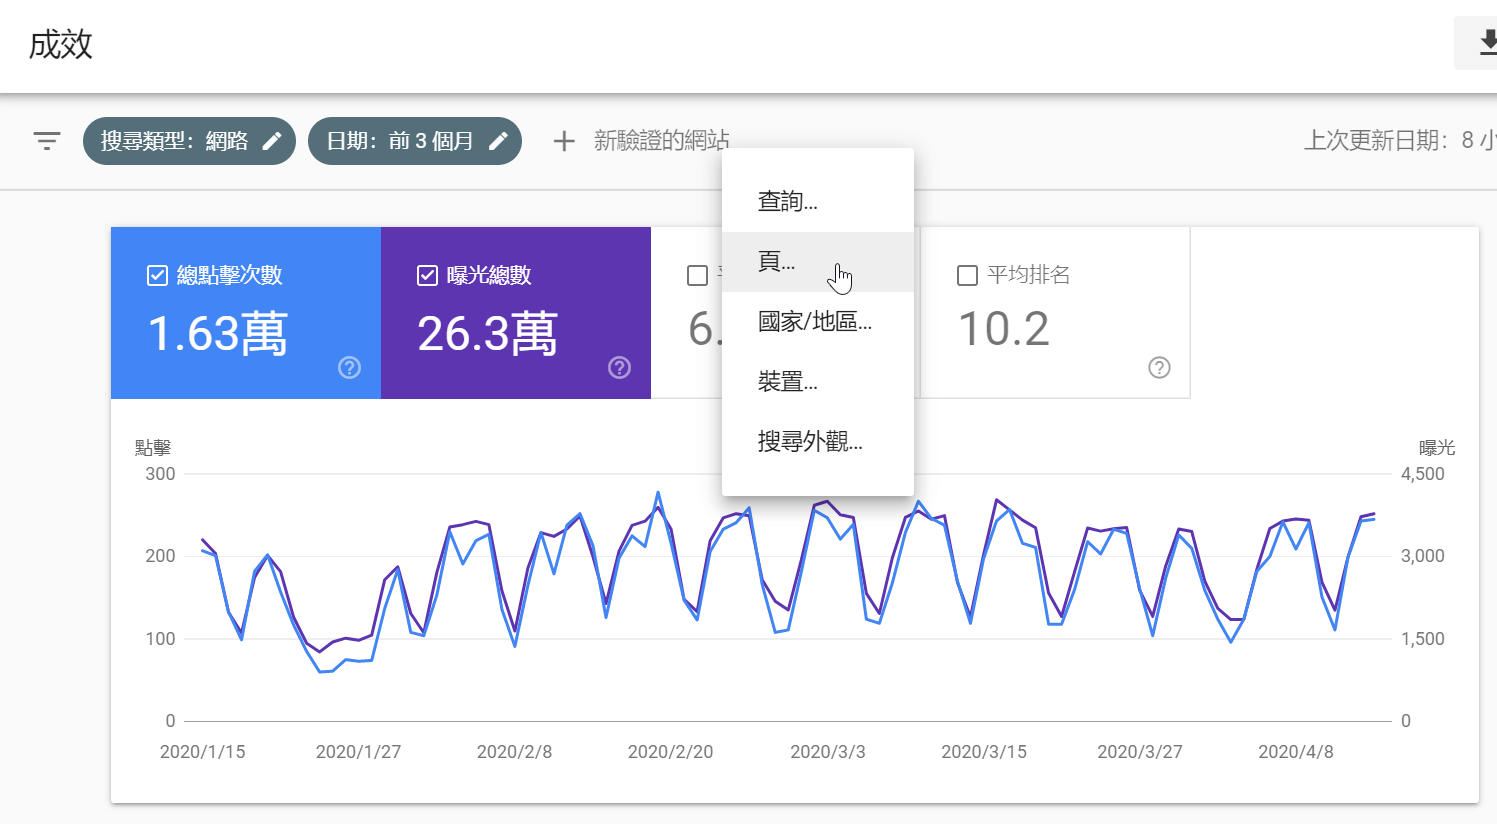The width and height of the screenshot is (1497, 824).
Task: Uncheck the 總點擊次數 checkbox
Action: (157, 275)
